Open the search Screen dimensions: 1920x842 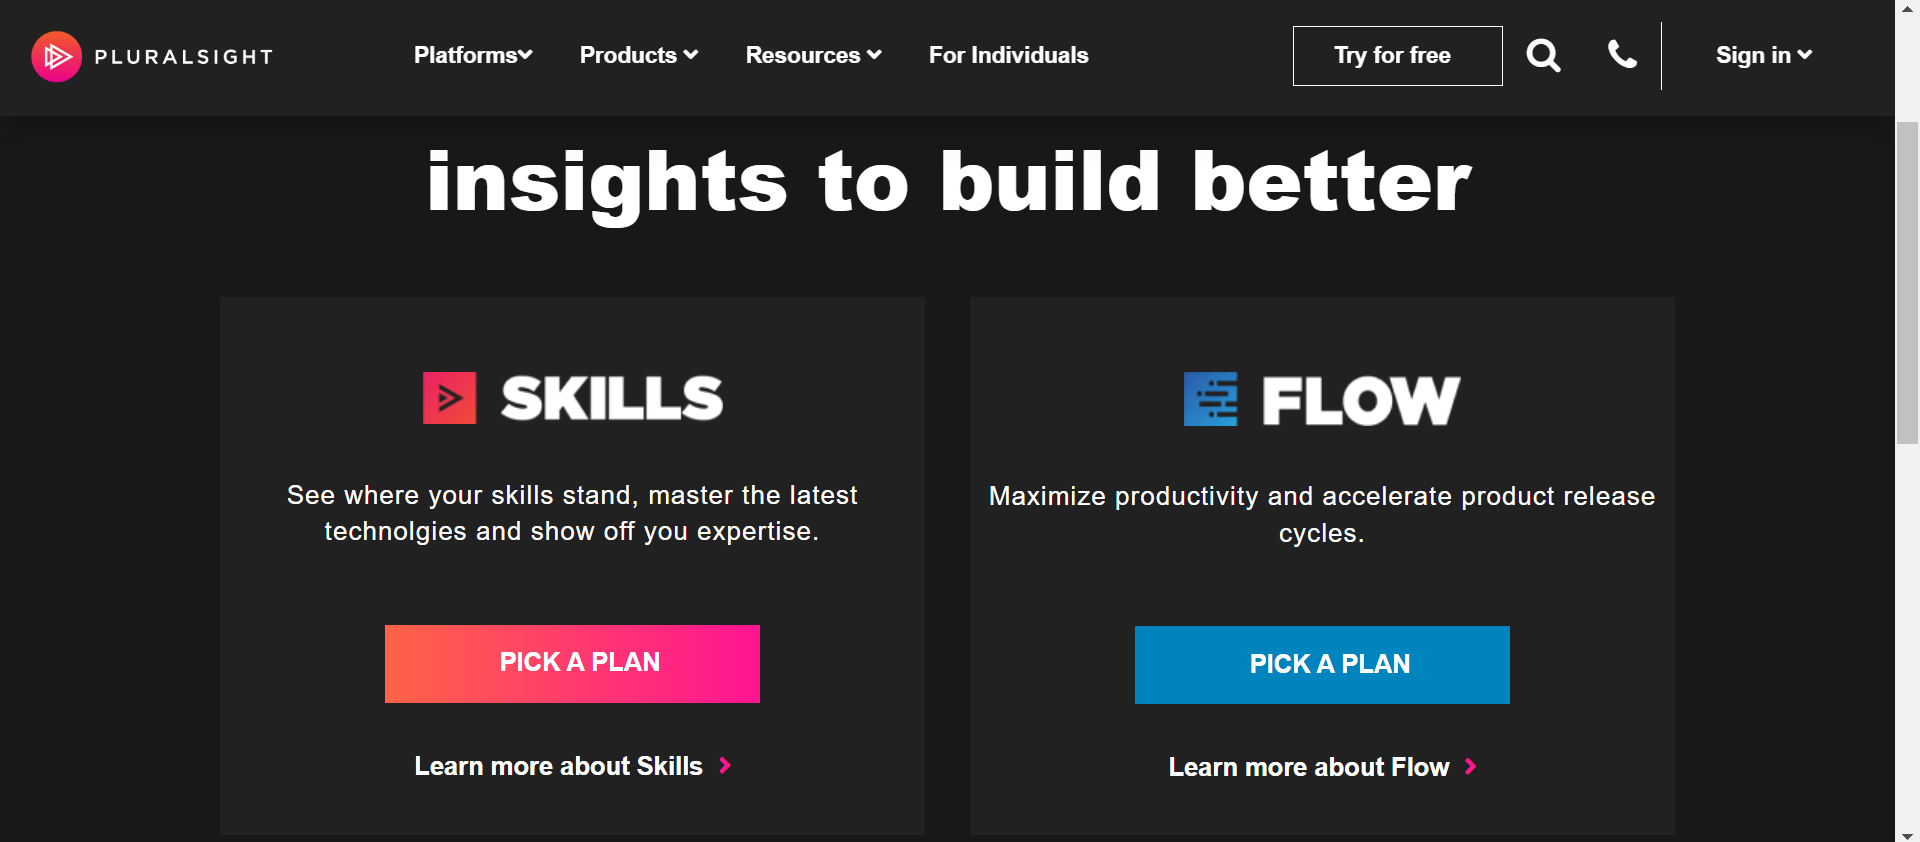pos(1543,55)
